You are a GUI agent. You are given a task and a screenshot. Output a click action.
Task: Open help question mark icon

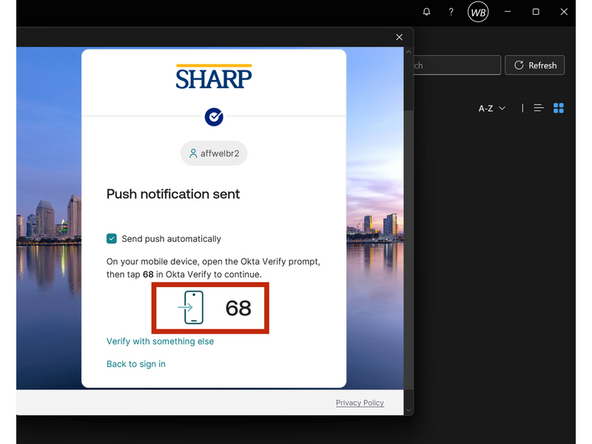pyautogui.click(x=451, y=12)
